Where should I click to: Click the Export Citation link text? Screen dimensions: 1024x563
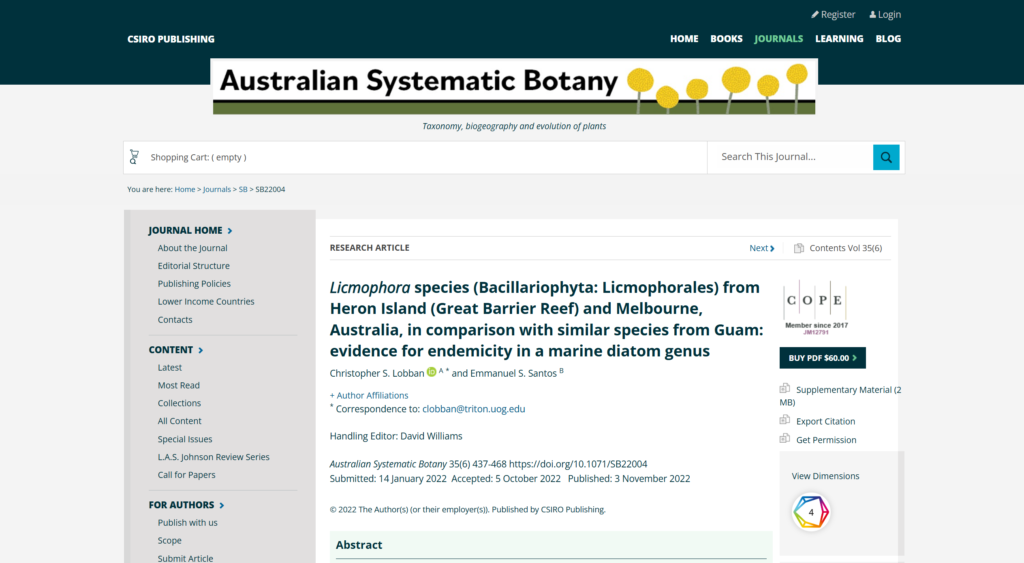[x=825, y=422]
